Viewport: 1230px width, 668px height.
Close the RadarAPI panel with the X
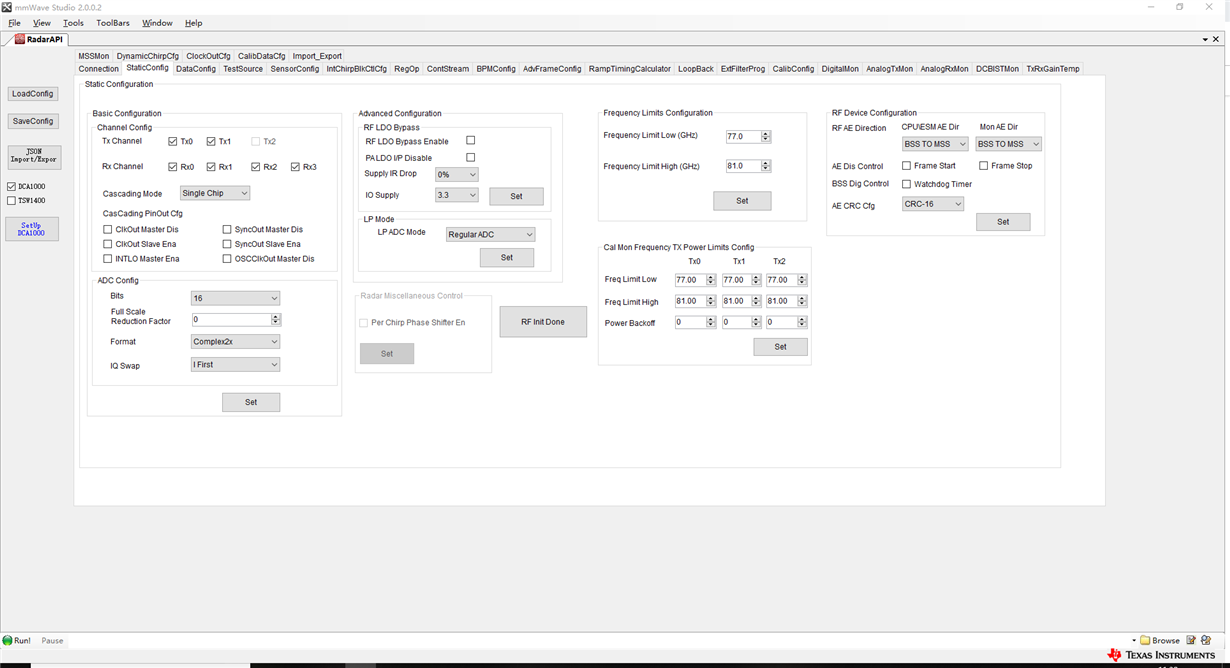[1216, 39]
